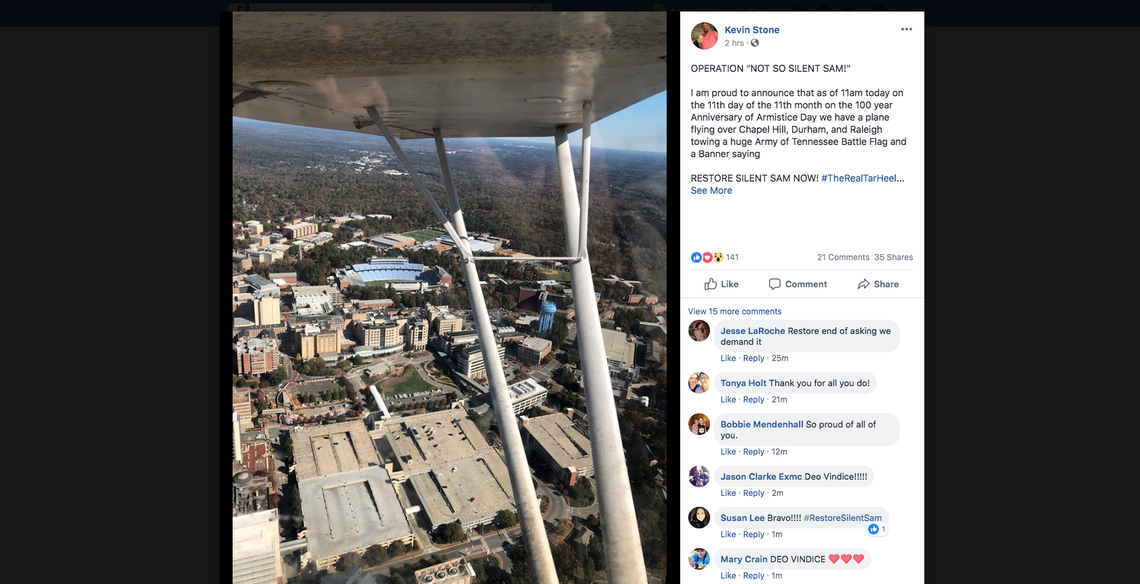Reply to Tonya Holt's comment

tap(753, 399)
